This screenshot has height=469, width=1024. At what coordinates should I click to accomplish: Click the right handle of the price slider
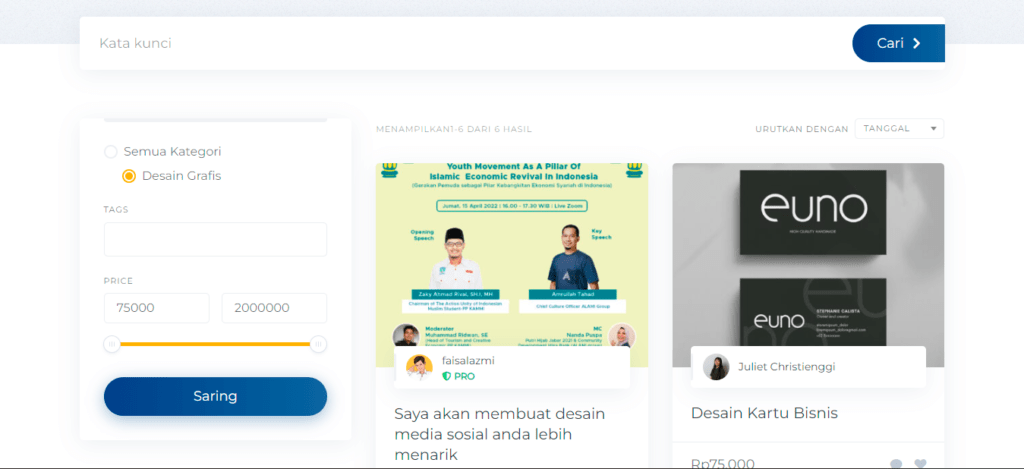point(318,344)
